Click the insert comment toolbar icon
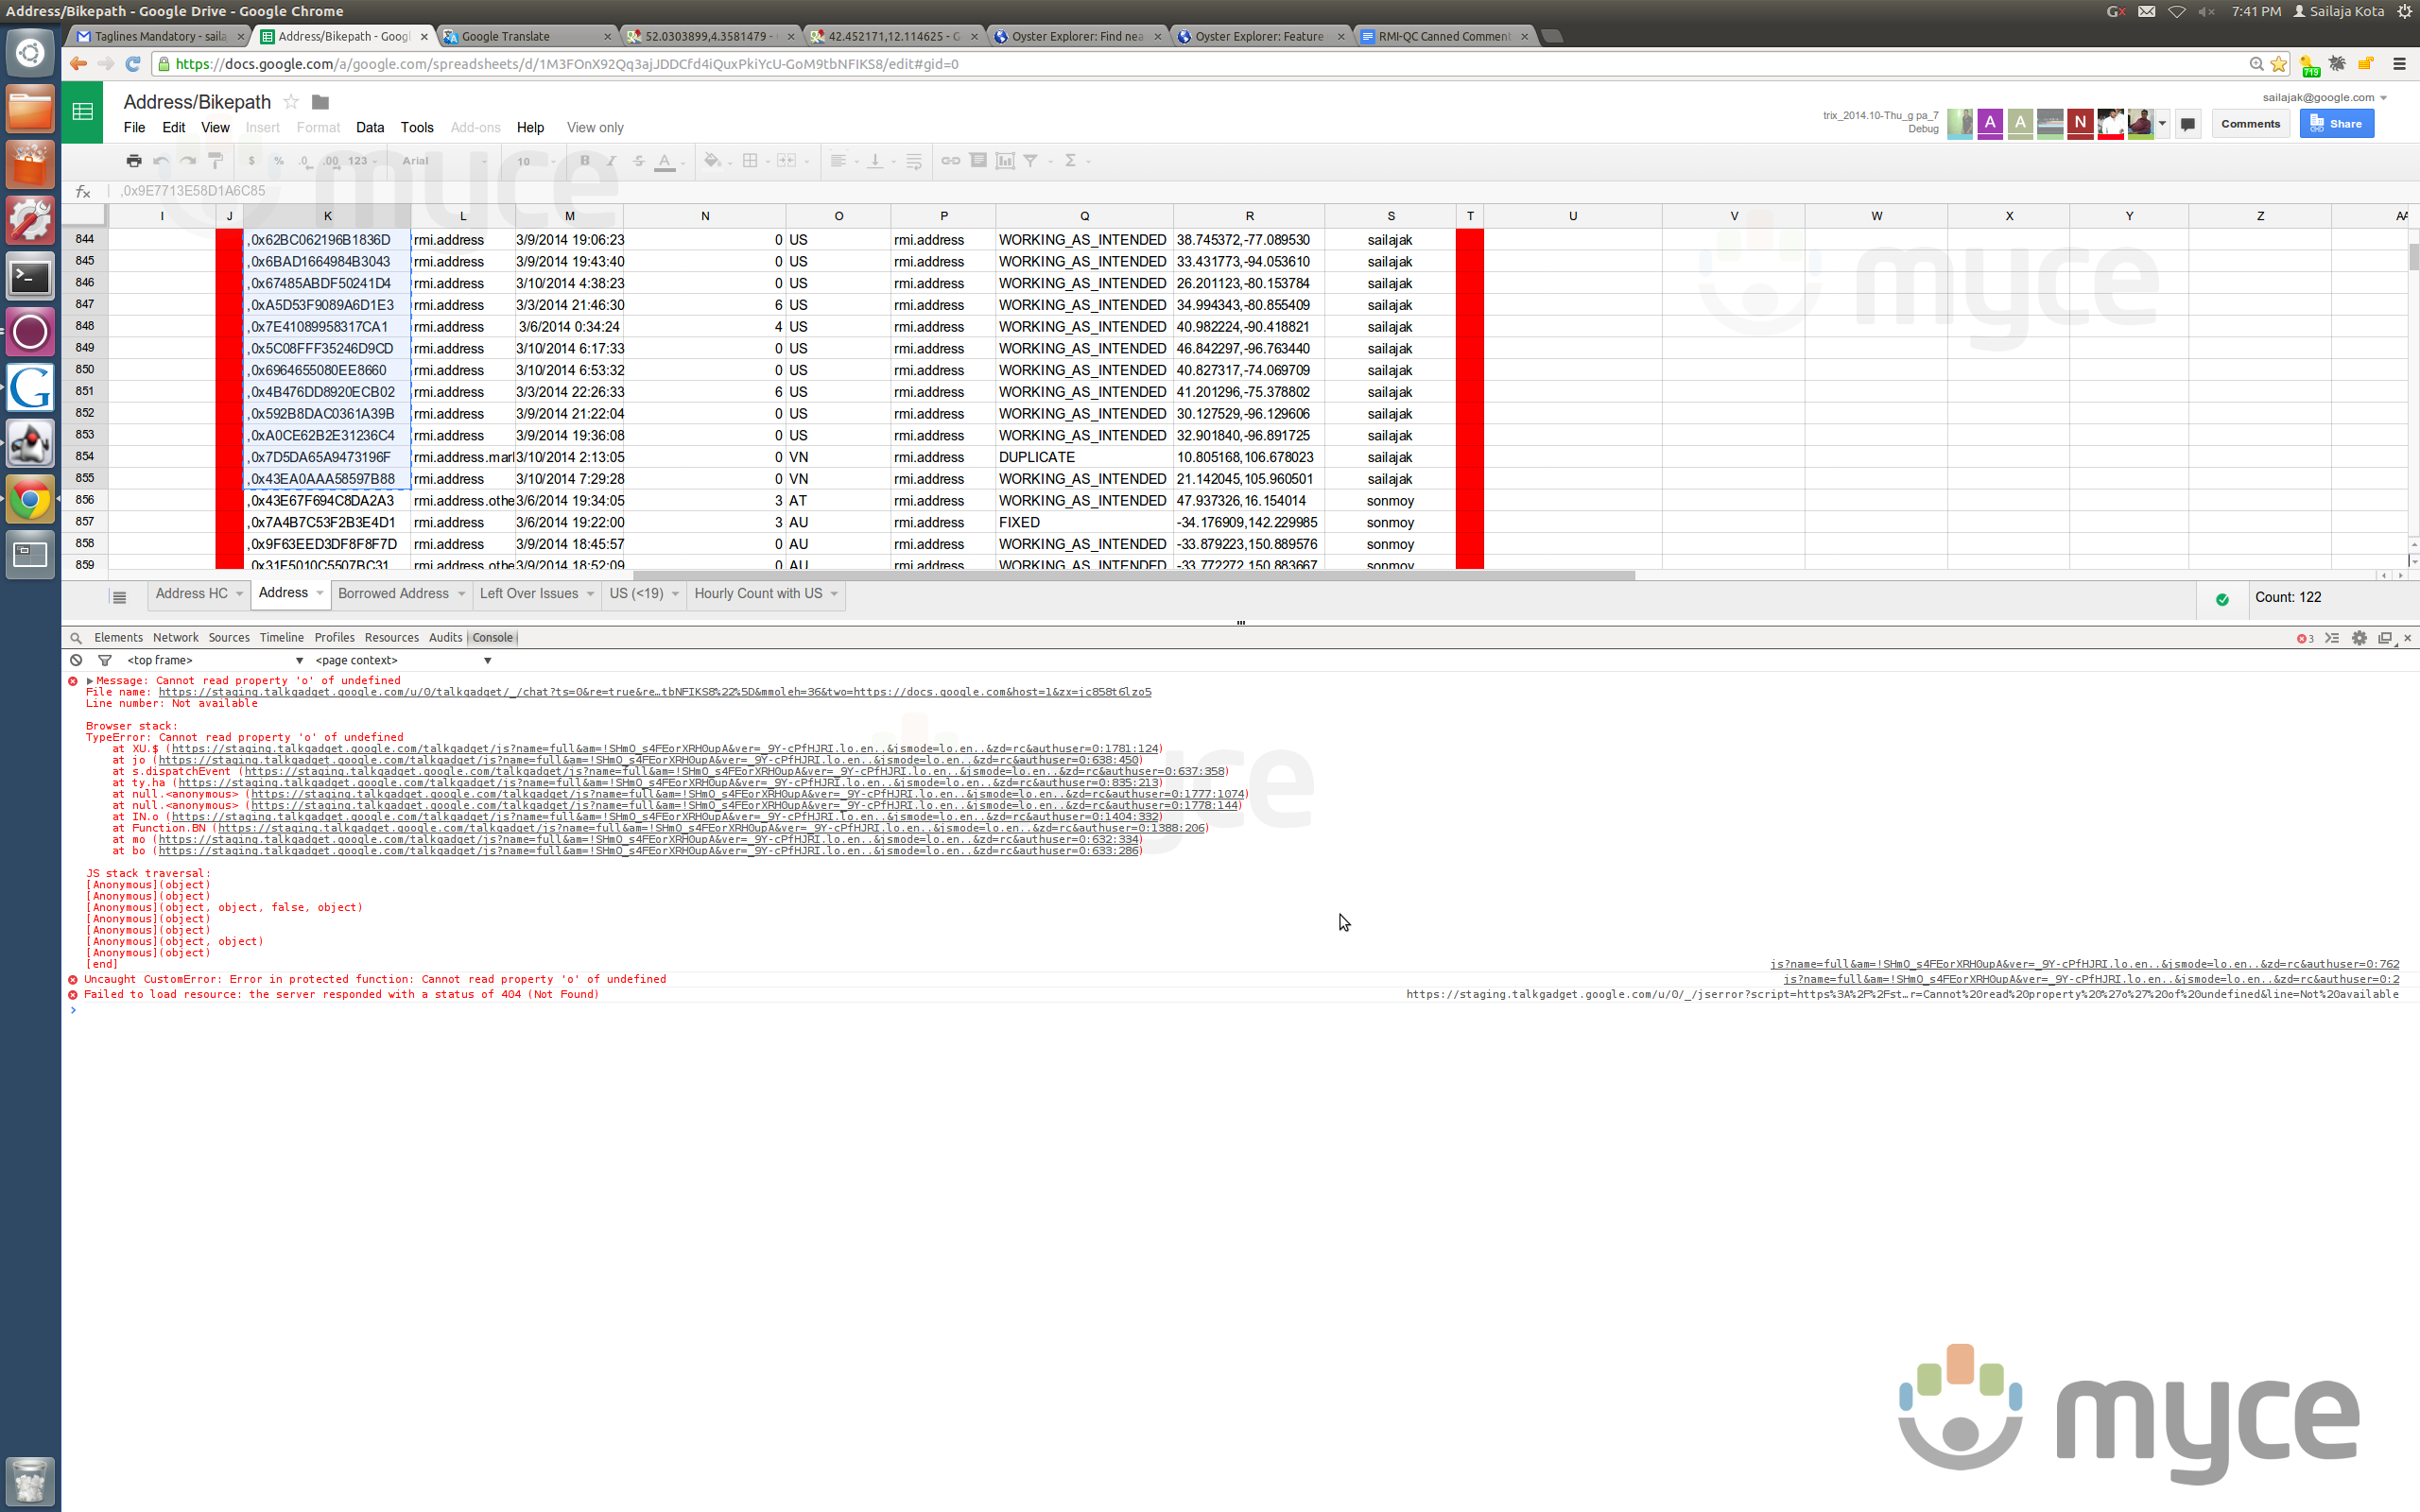Screen dimensions: 2420x1512 pos(978,161)
